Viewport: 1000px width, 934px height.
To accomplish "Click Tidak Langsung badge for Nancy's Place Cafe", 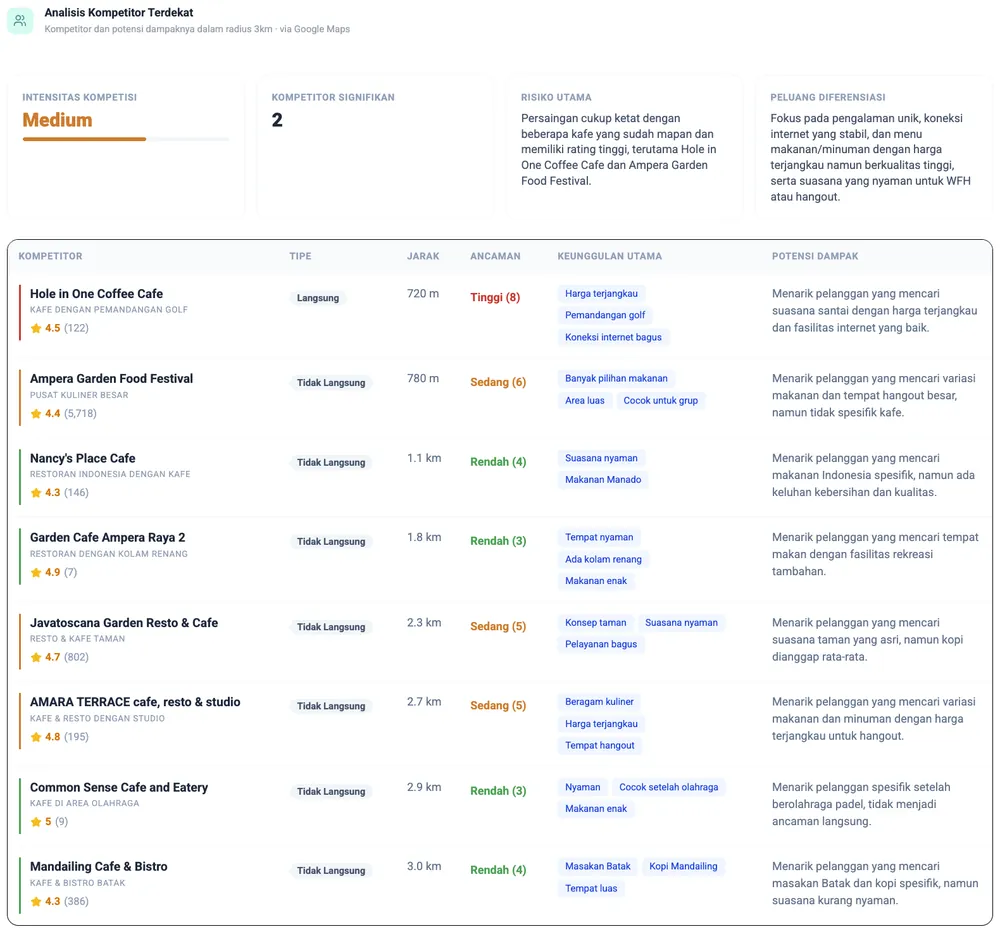I will pyautogui.click(x=331, y=463).
